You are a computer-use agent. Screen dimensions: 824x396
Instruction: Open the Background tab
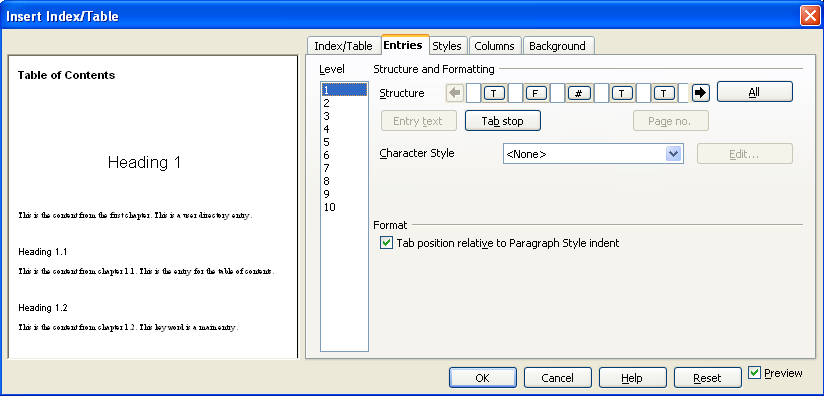[558, 46]
